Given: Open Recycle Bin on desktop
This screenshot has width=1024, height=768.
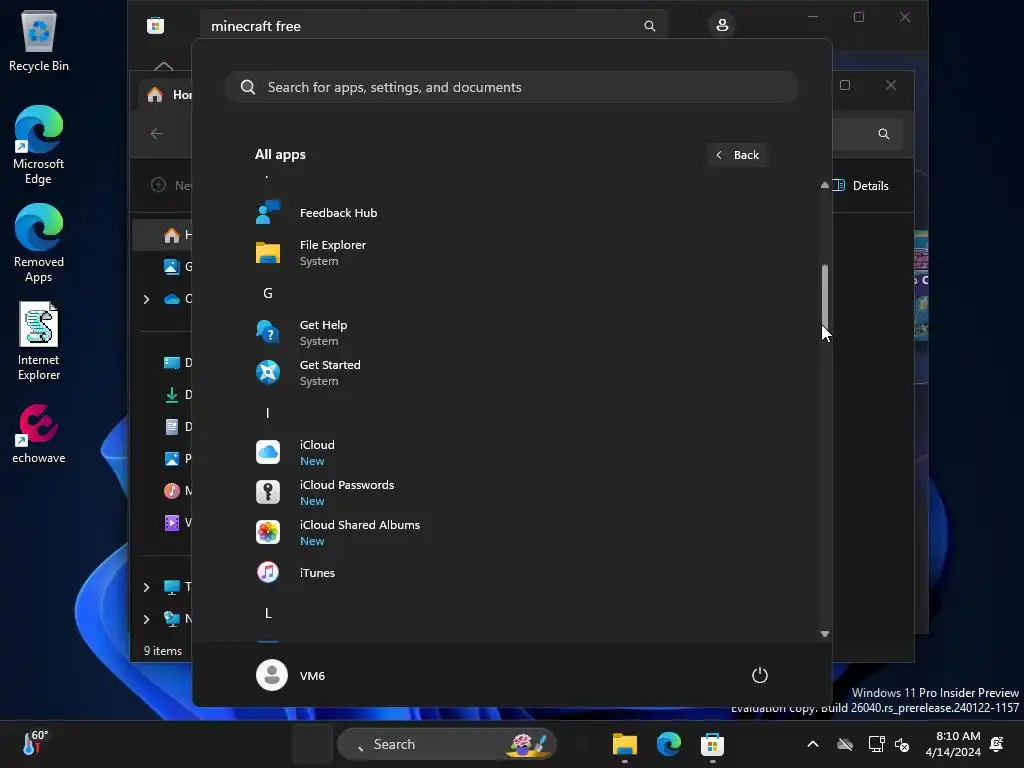Looking at the screenshot, I should point(39,40).
